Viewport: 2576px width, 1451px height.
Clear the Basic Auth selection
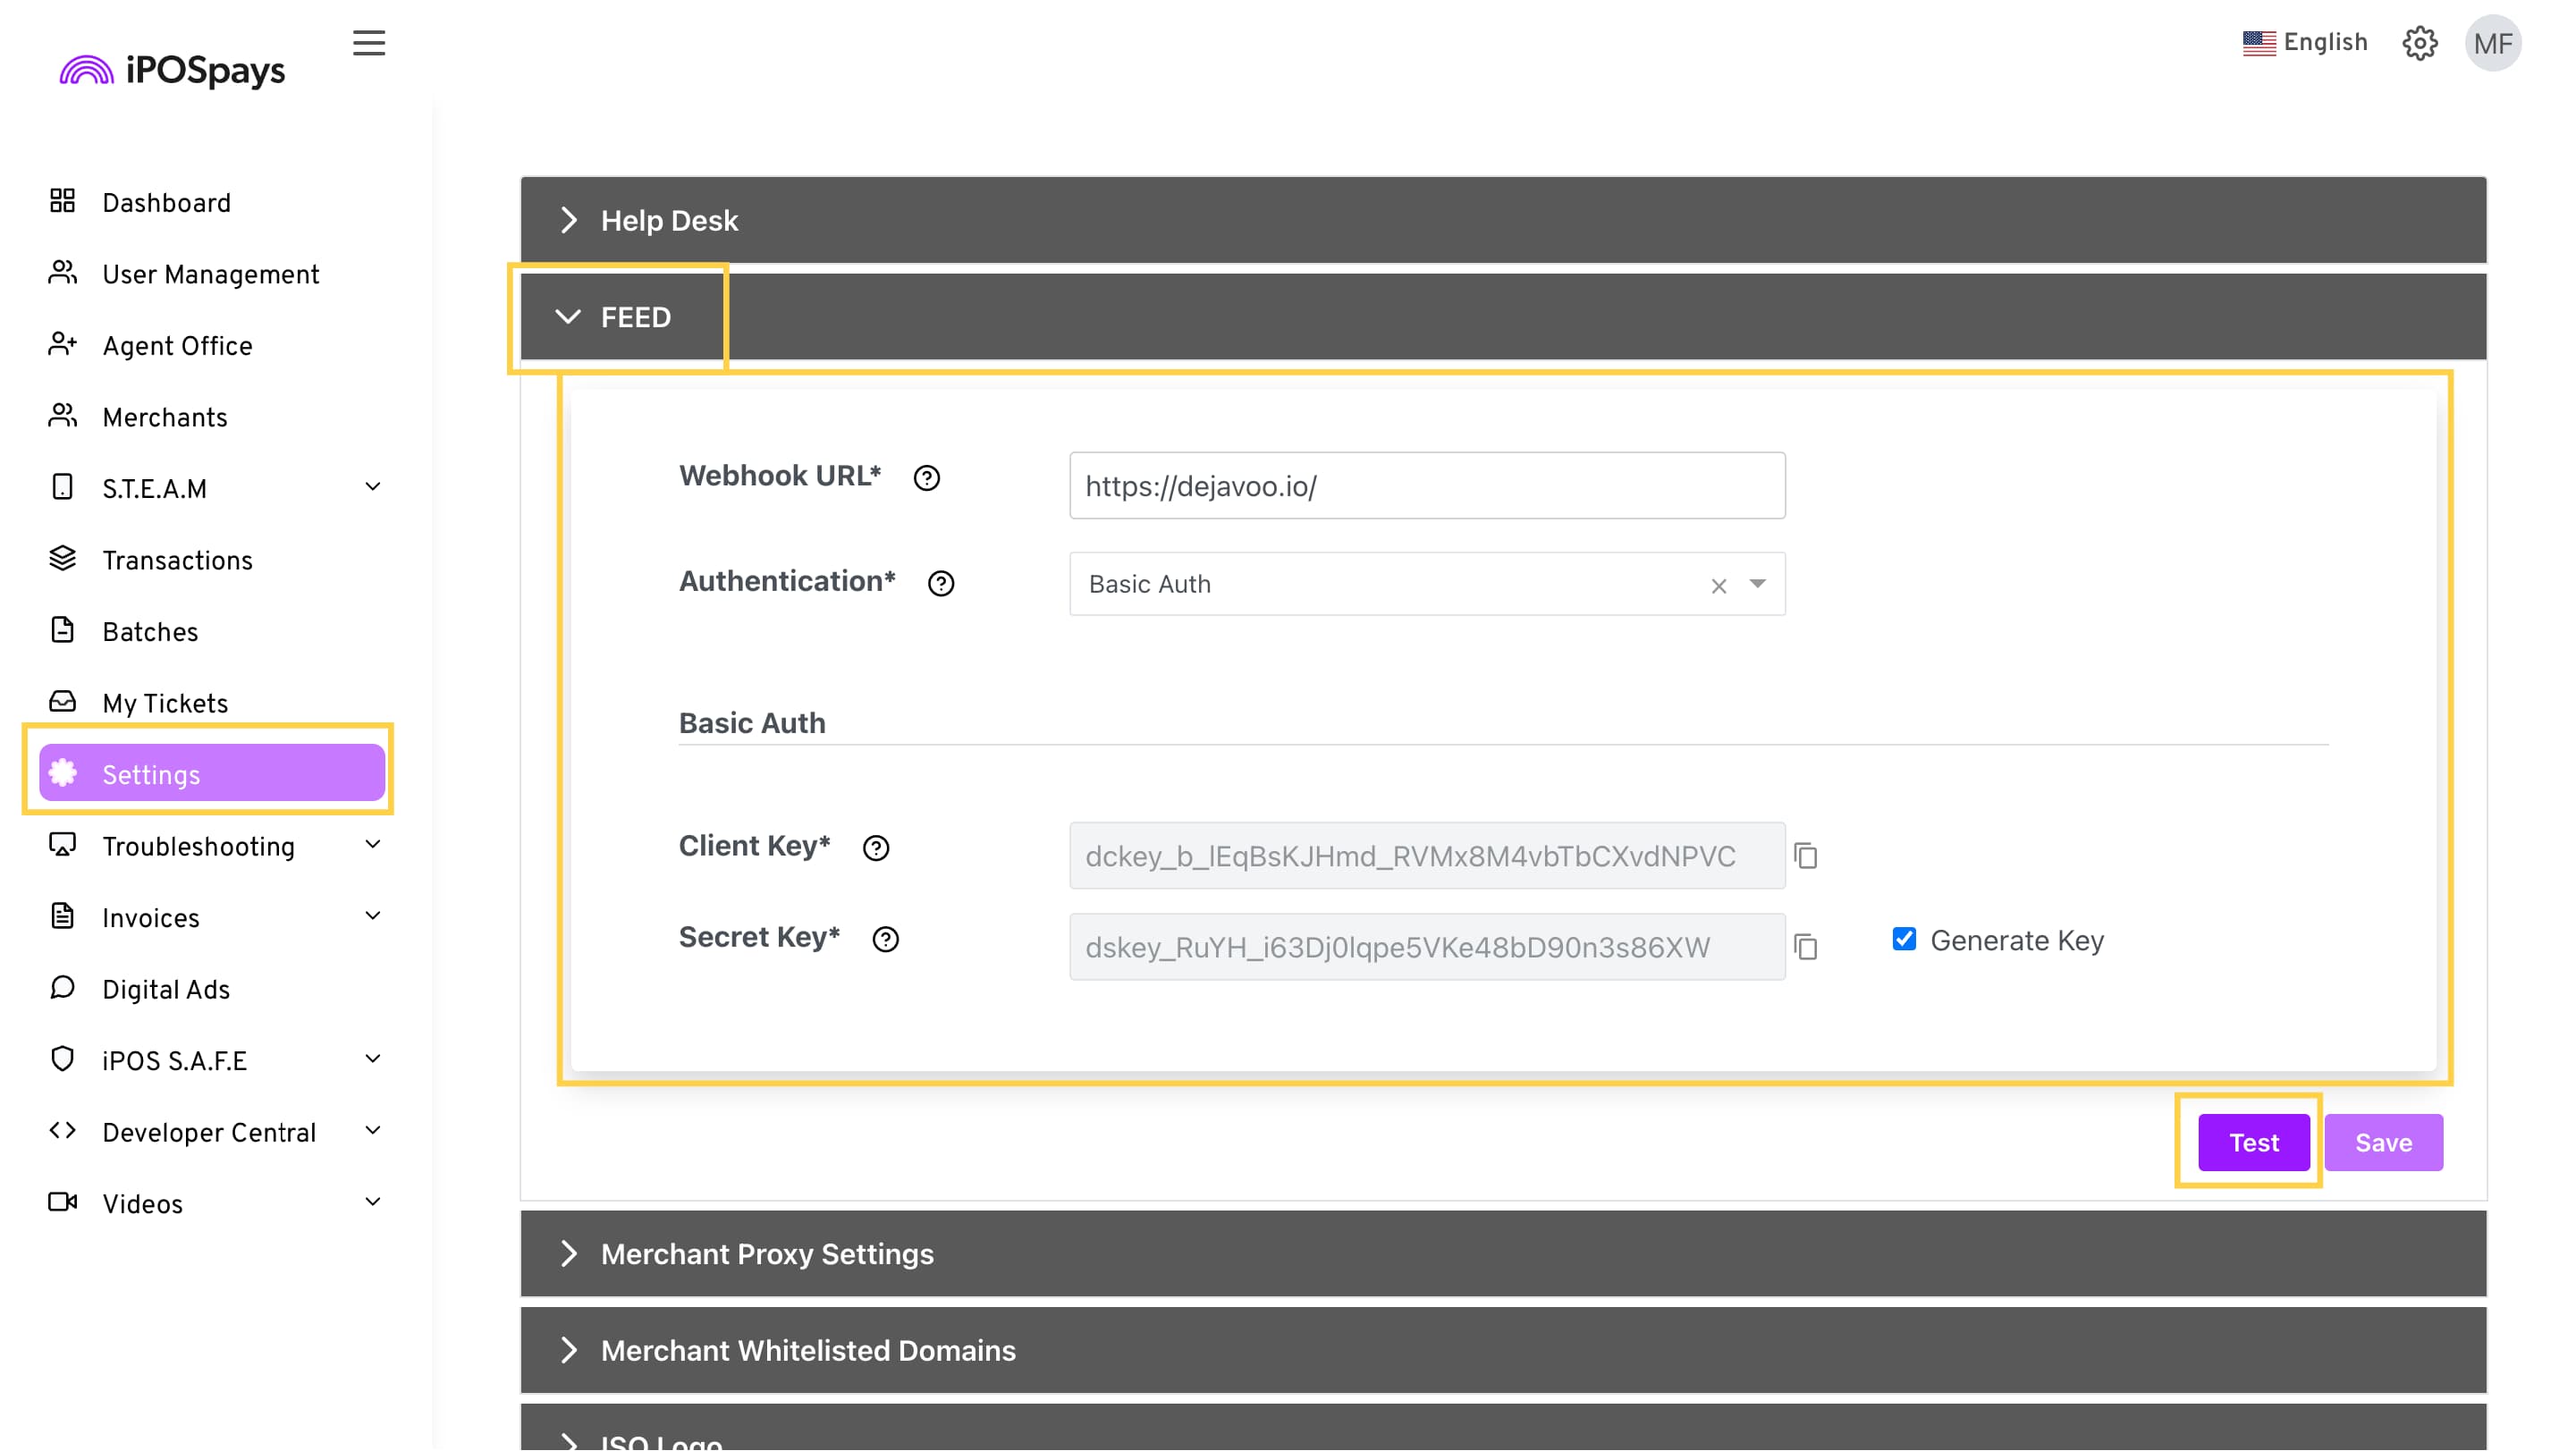[x=1719, y=587]
